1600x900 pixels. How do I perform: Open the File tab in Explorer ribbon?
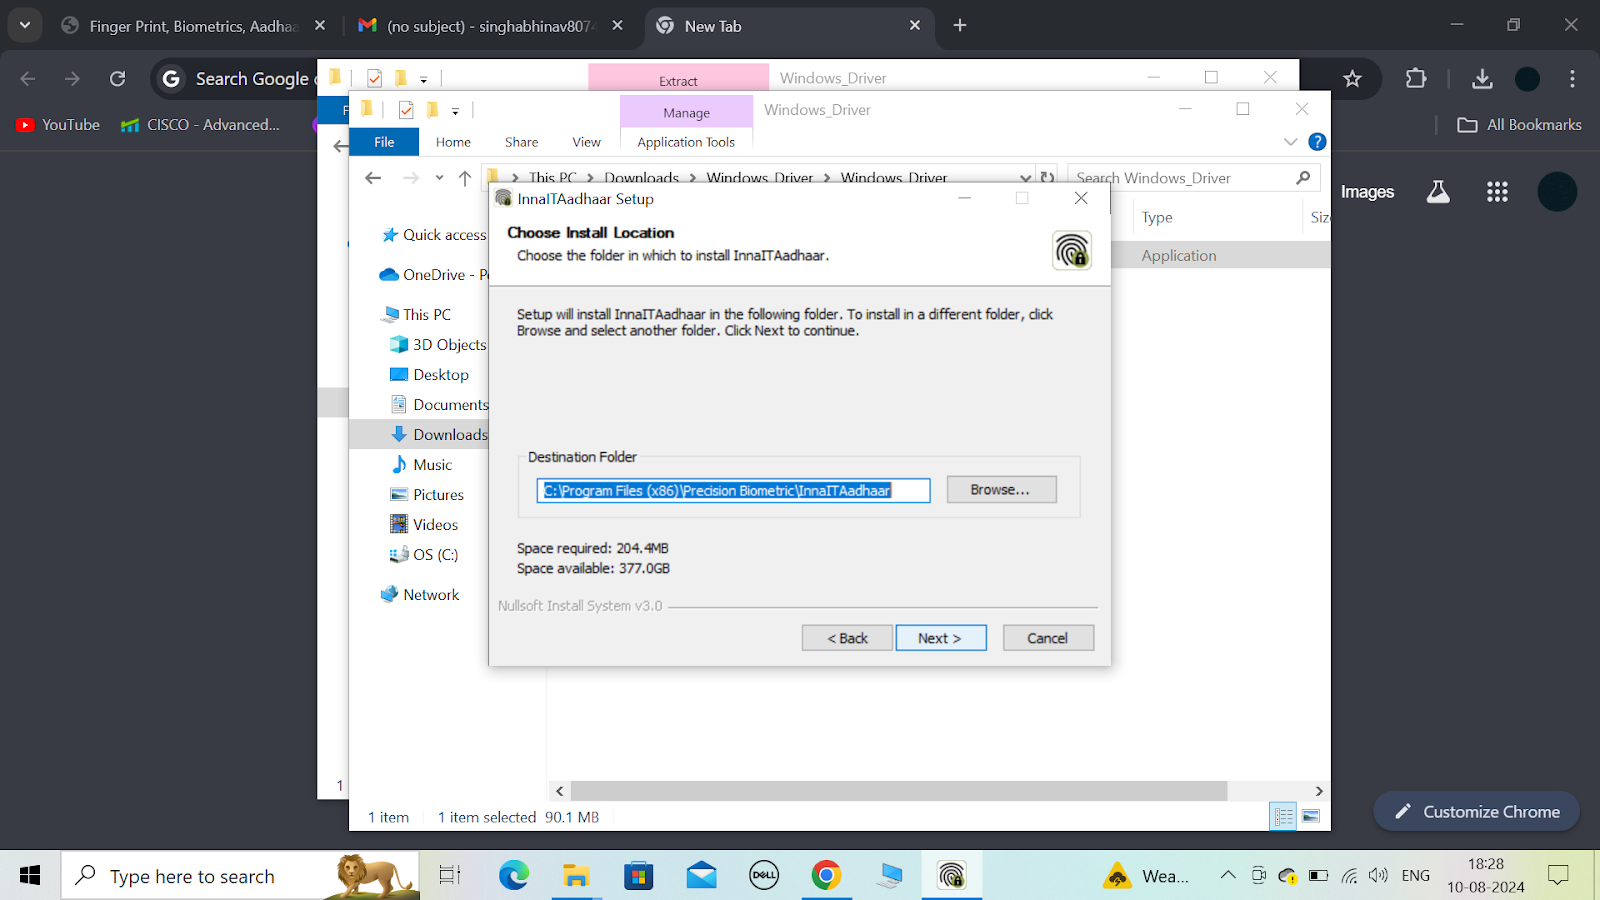click(x=384, y=142)
